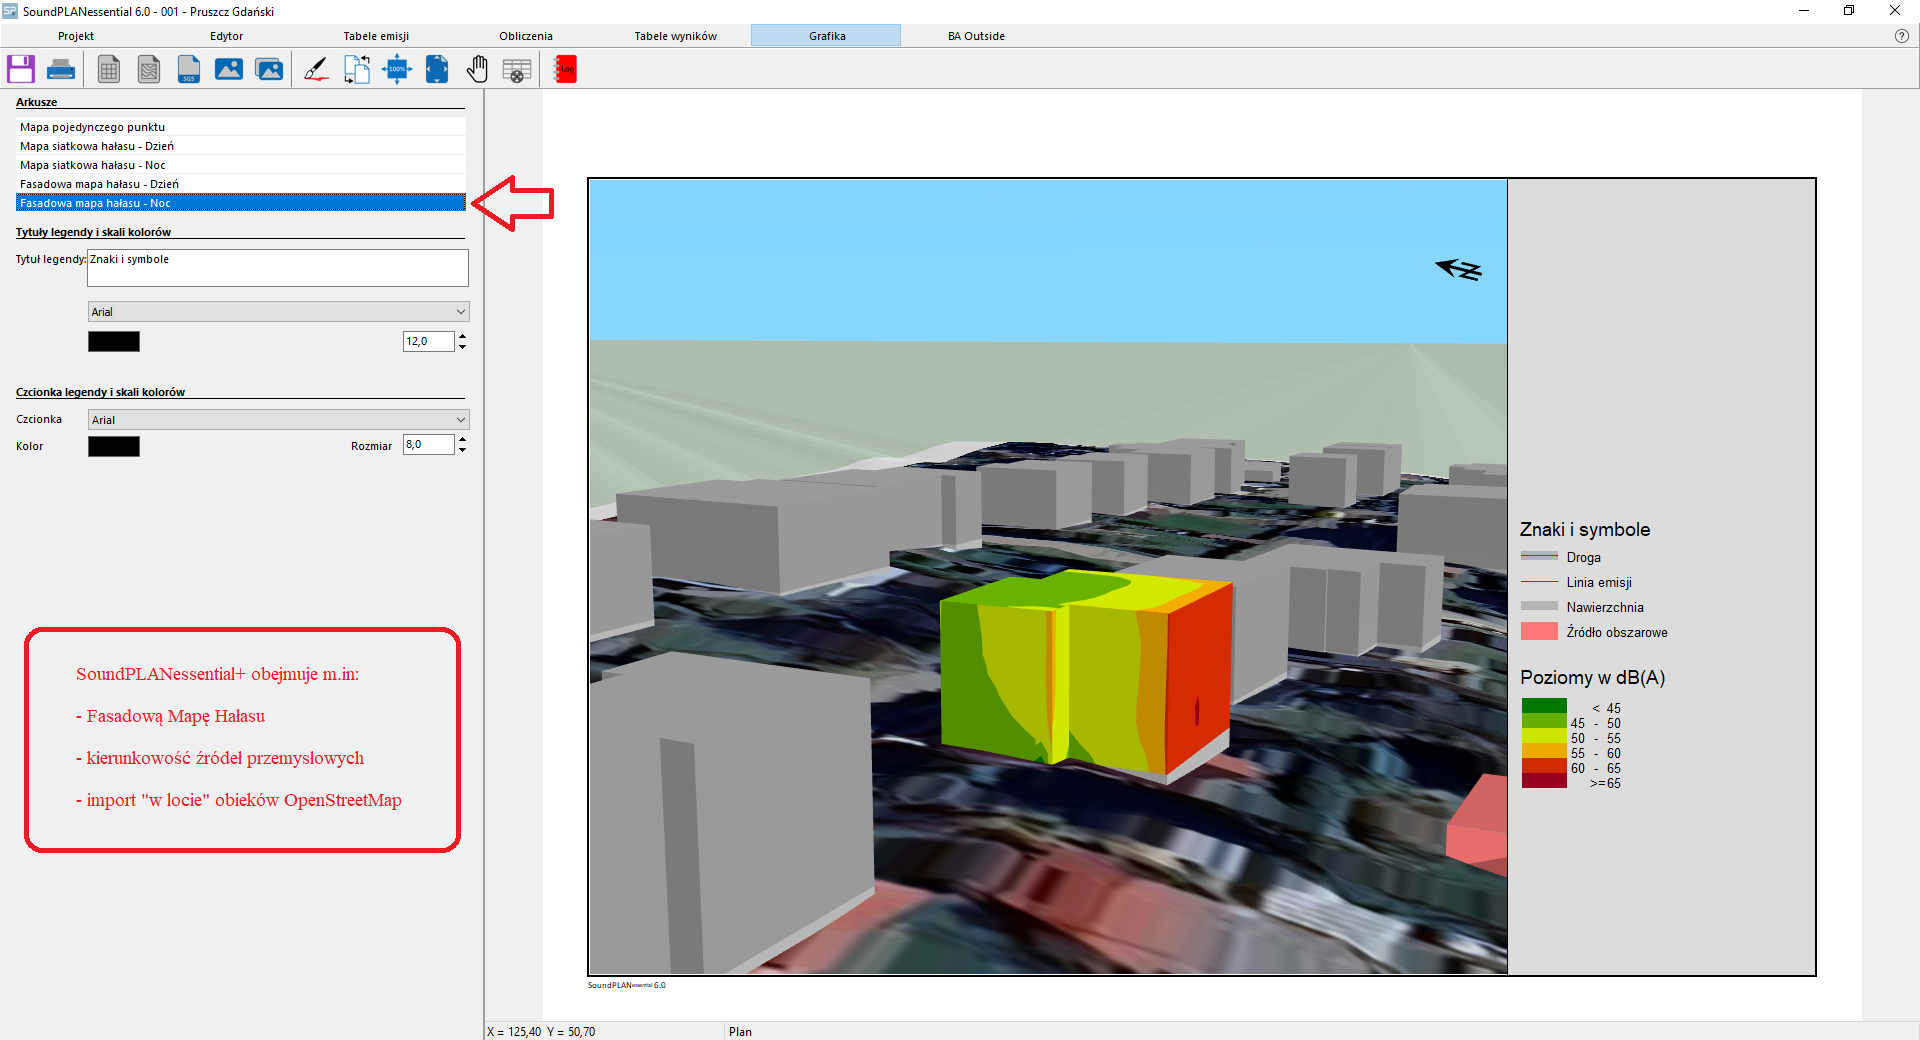Open the help question mark icon
This screenshot has width=1920, height=1040.
(1901, 36)
